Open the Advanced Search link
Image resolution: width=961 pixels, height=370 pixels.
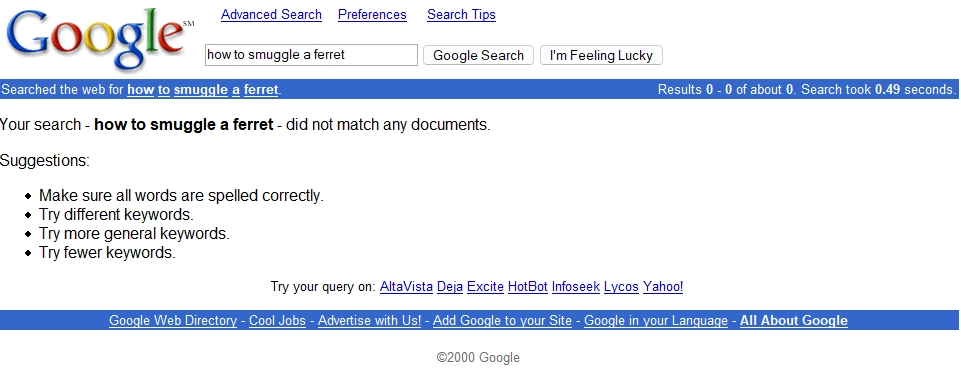(271, 15)
